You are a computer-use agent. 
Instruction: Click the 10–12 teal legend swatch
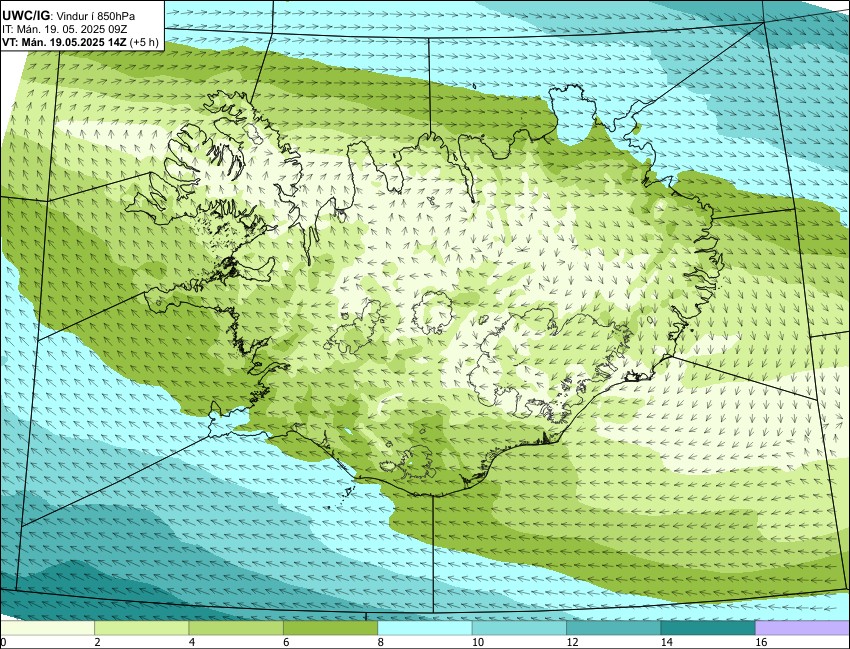pos(519,628)
